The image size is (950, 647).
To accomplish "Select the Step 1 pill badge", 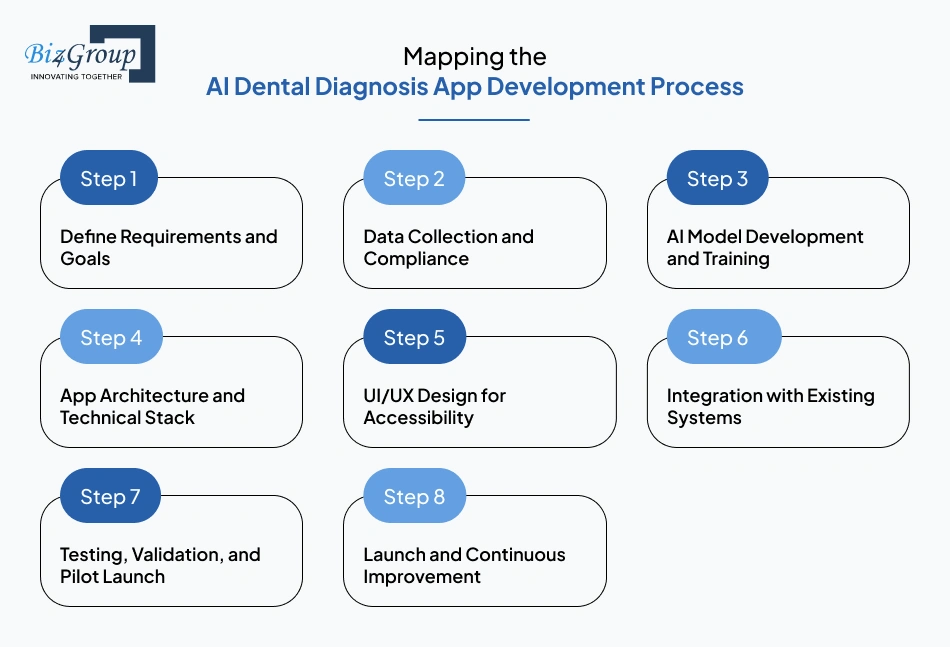I will 109,178.
